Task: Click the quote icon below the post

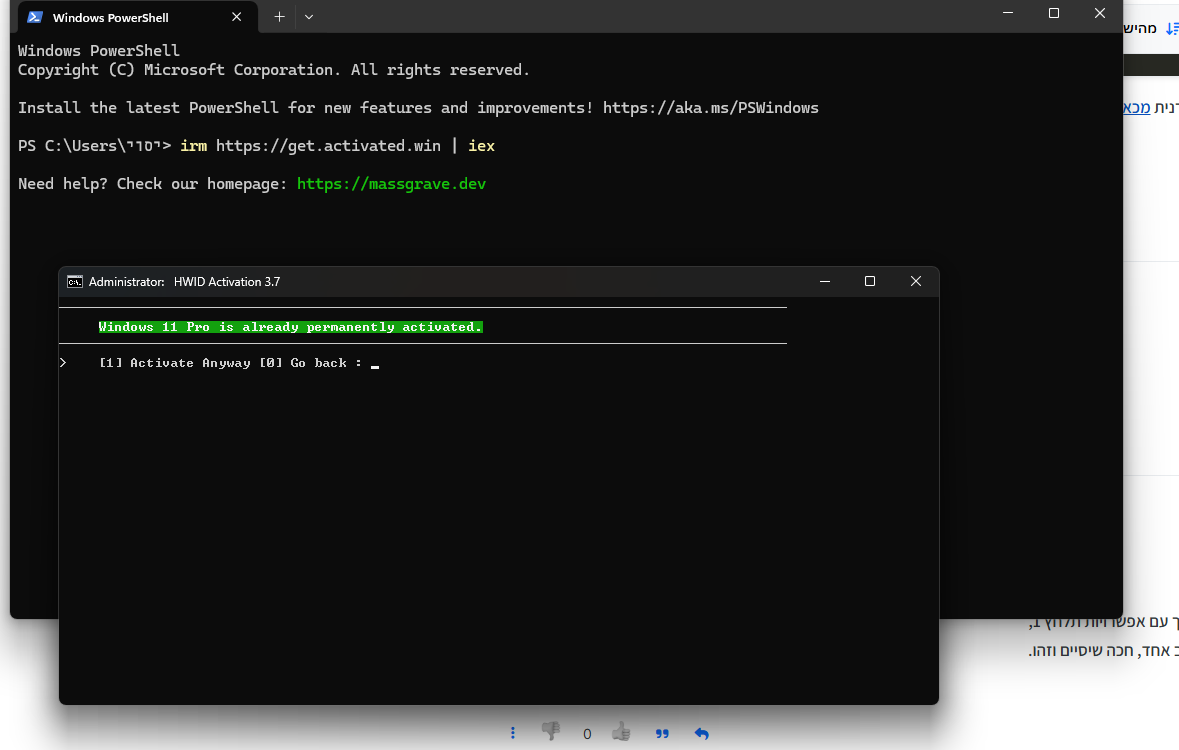Action: tap(662, 733)
